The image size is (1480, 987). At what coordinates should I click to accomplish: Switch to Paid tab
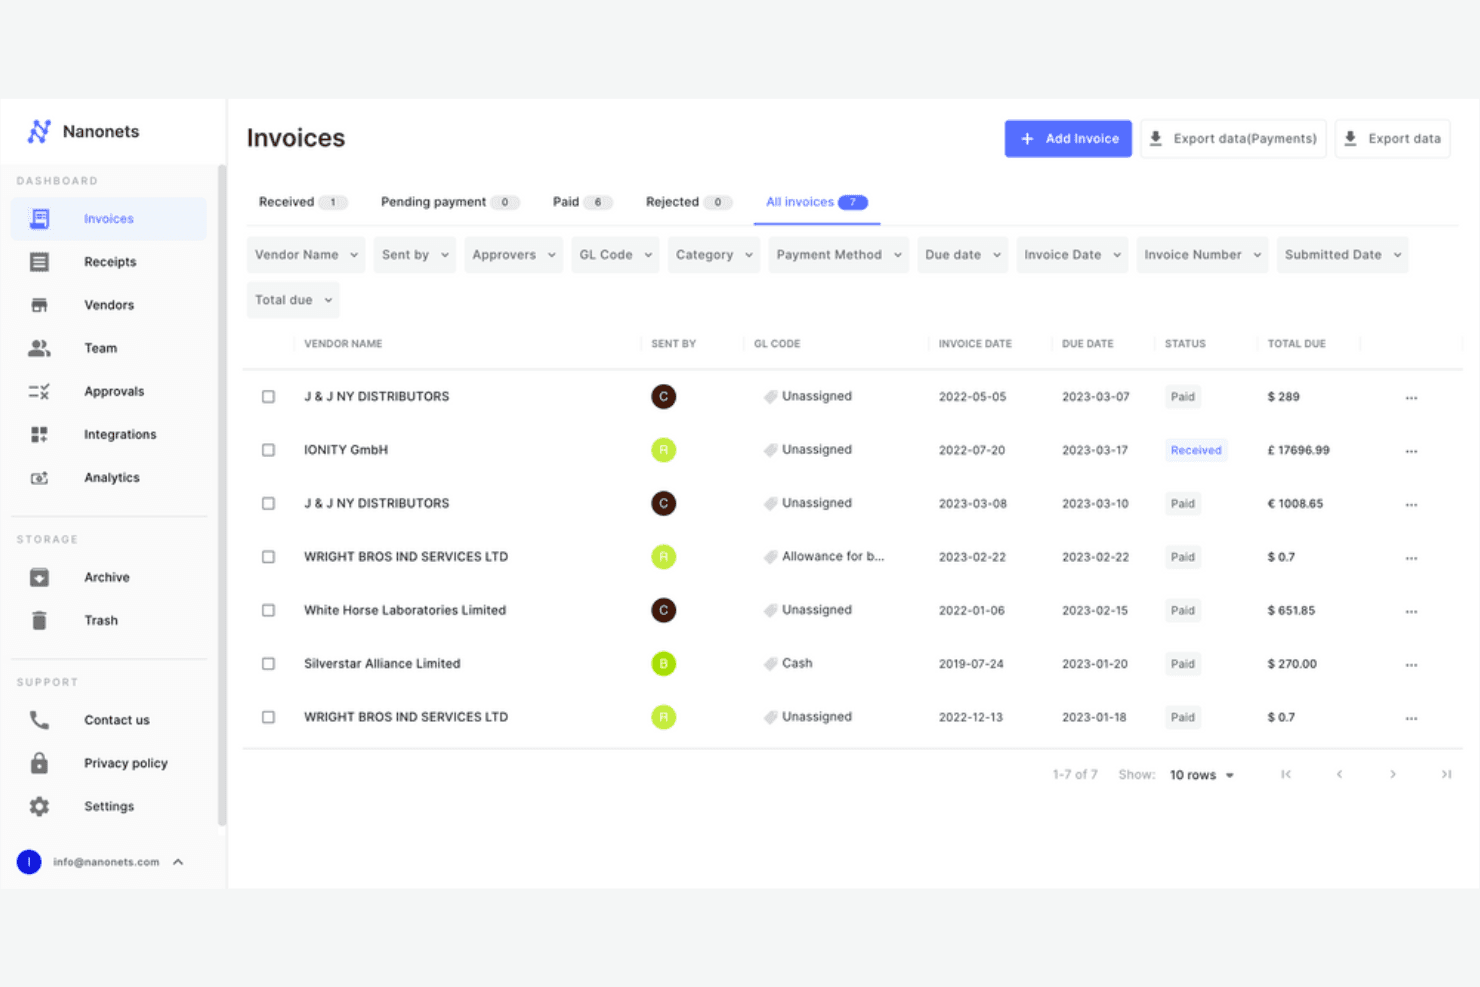coord(582,202)
